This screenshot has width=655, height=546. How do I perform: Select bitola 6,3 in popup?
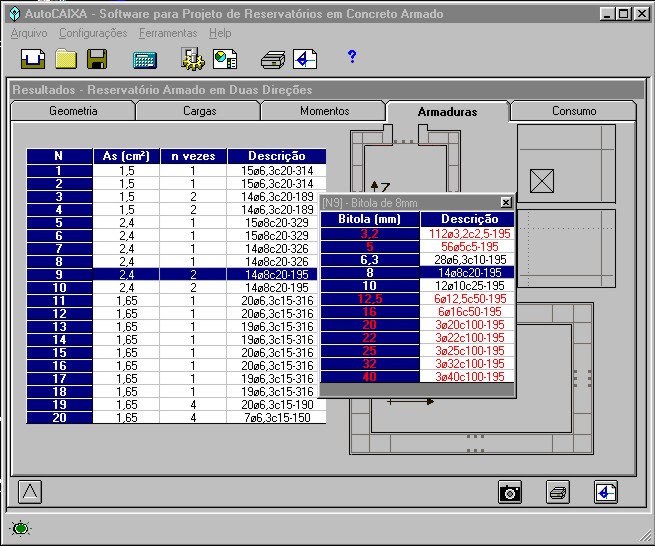tap(370, 259)
